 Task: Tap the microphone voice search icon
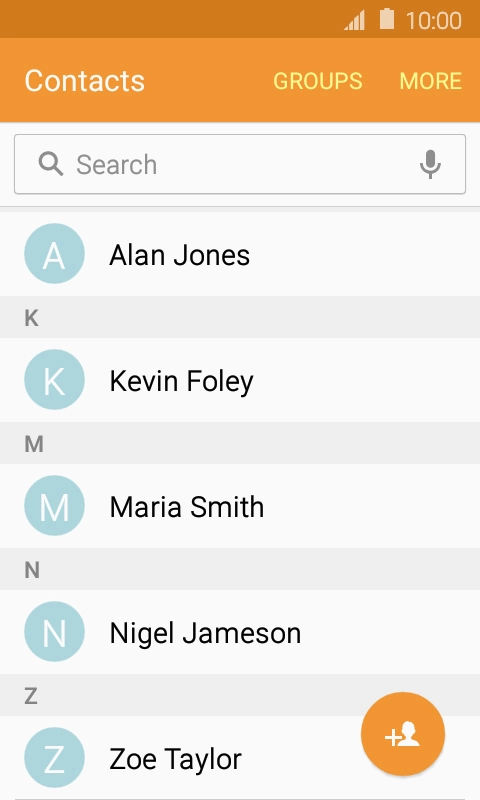tap(430, 164)
